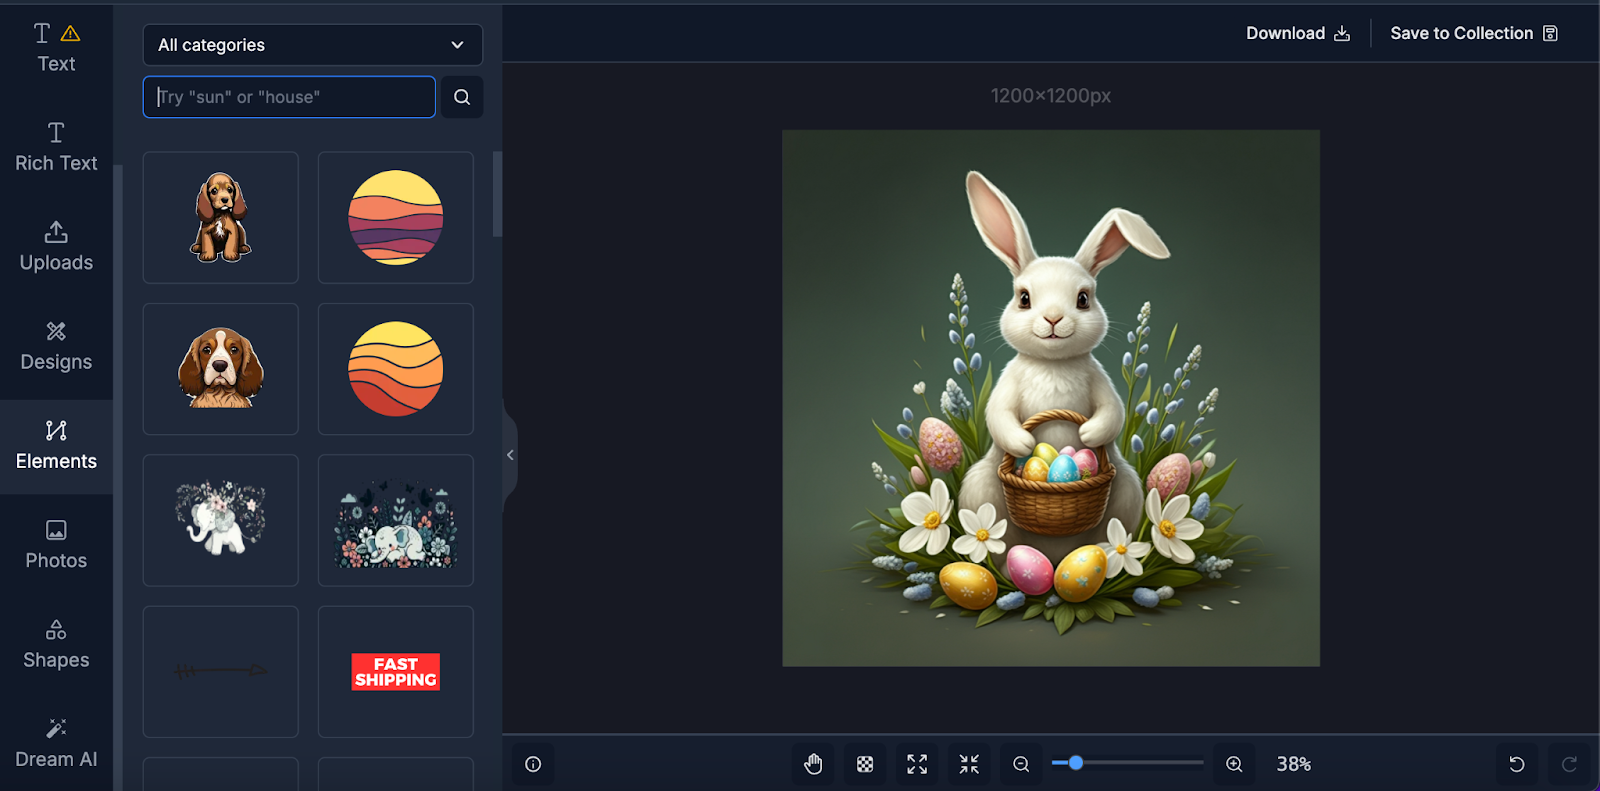This screenshot has height=791, width=1600.
Task: Add the elephant with flower wreath element
Action: click(x=221, y=520)
